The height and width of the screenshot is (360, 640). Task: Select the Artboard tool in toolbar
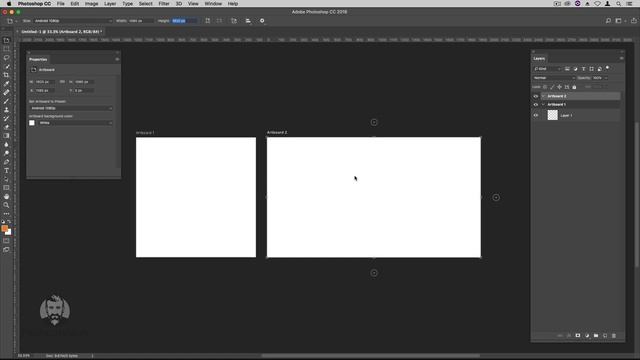tap(6, 40)
